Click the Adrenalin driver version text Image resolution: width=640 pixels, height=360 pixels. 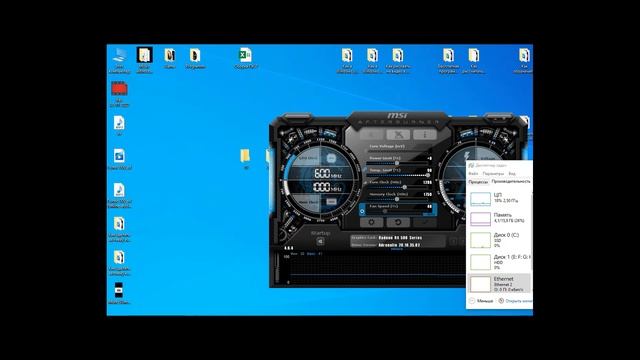(399, 245)
